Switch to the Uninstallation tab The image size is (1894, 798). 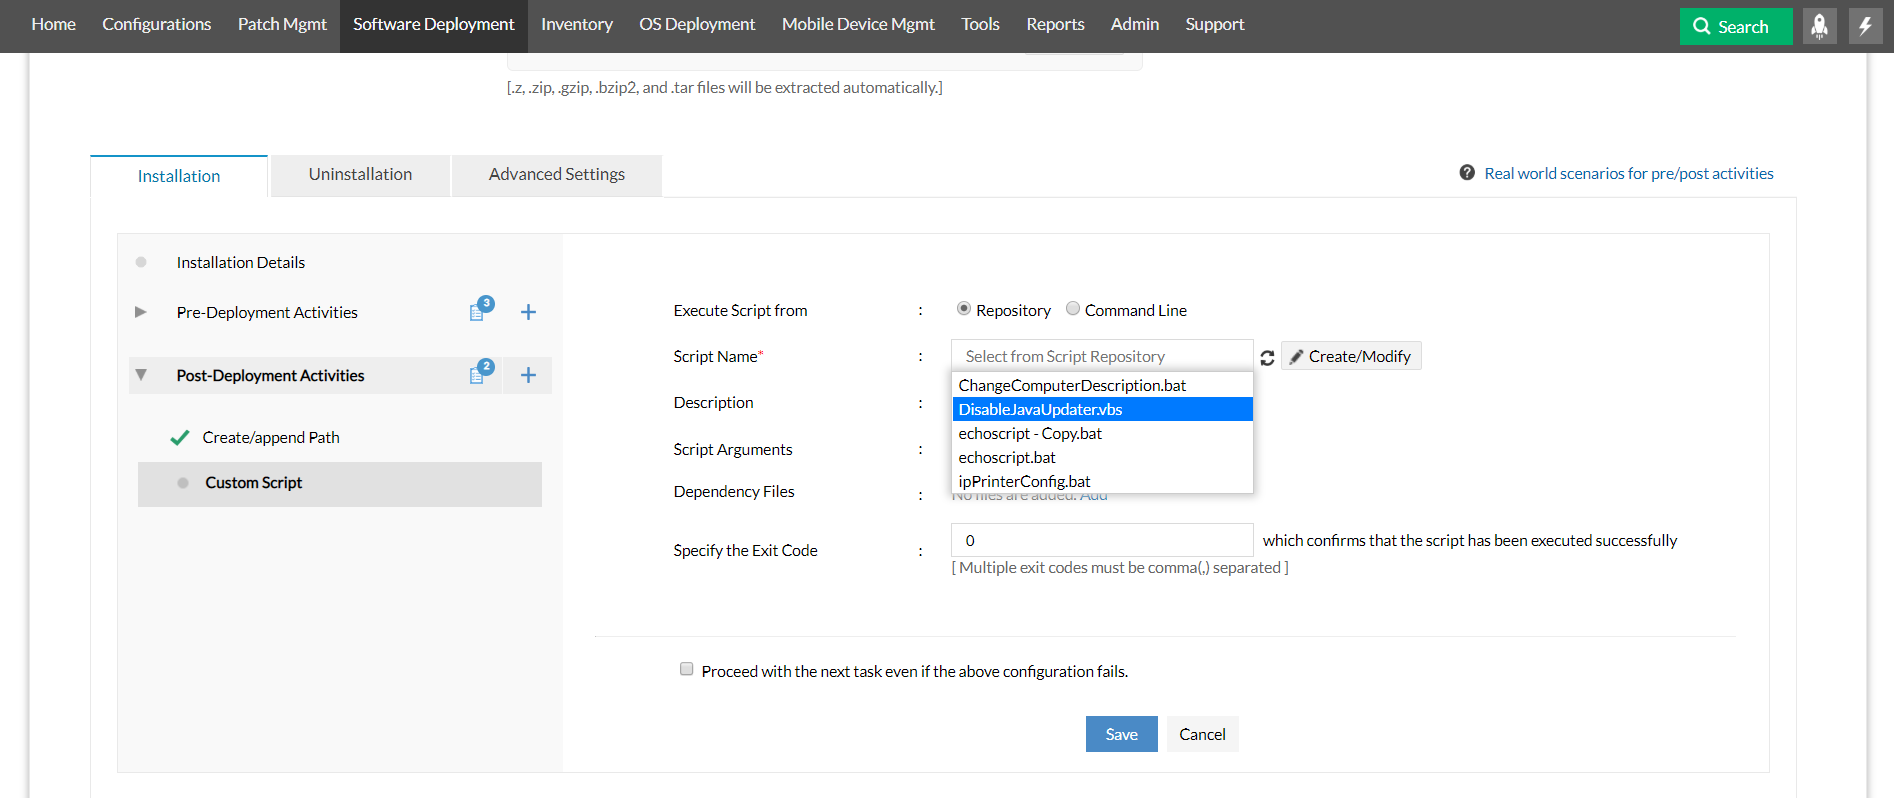[360, 175]
